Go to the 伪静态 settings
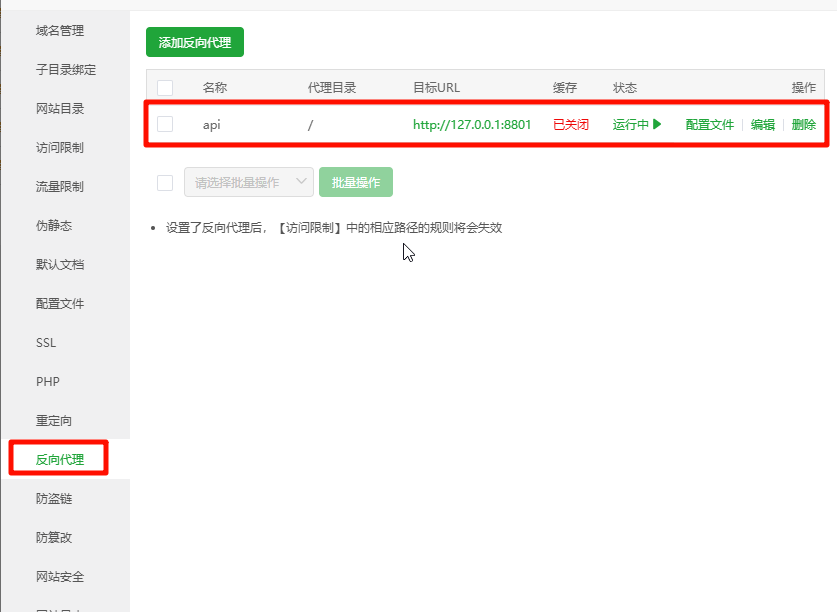 [54, 226]
